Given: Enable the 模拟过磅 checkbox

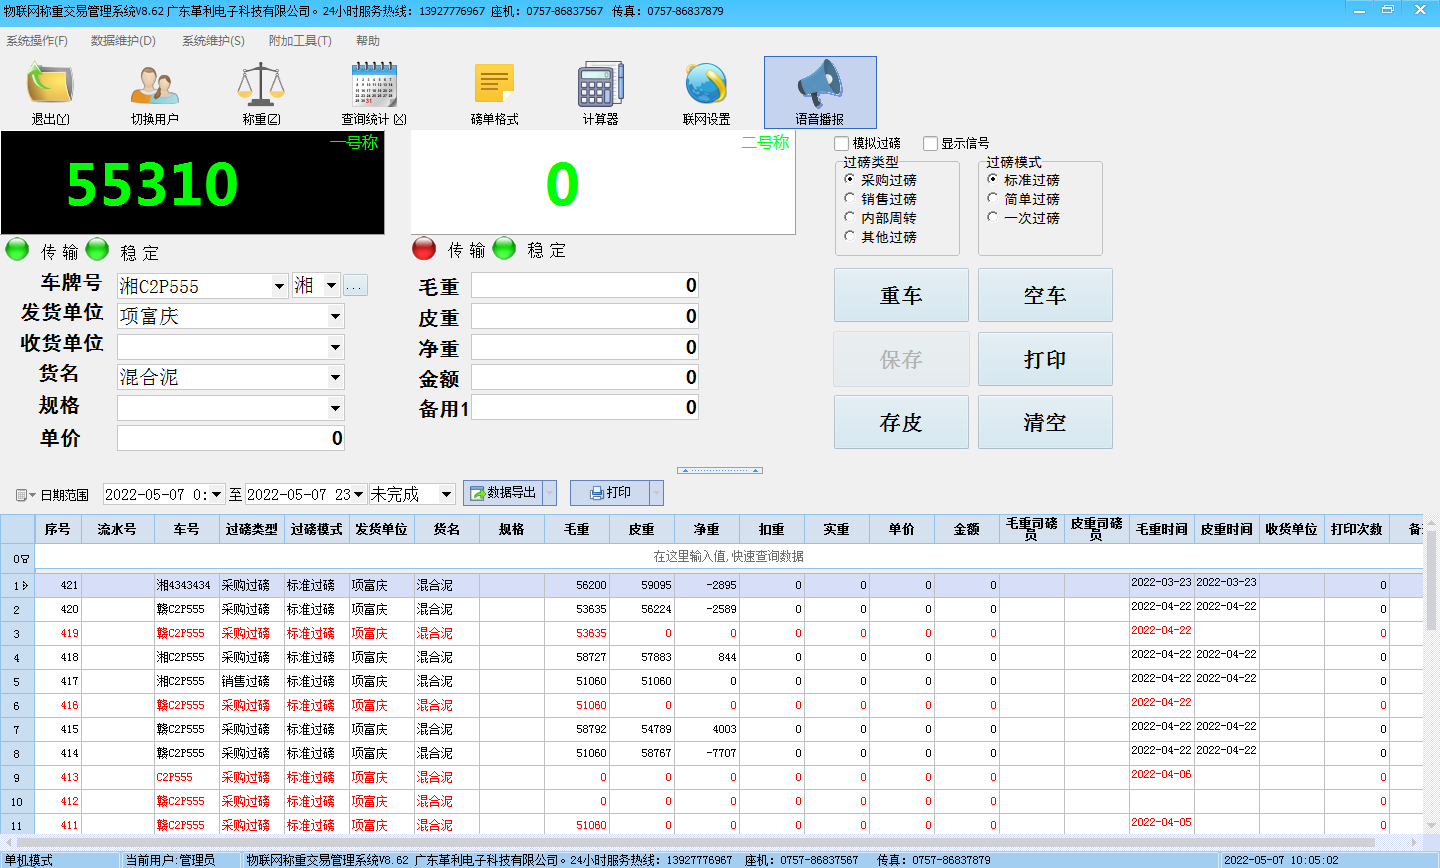Looking at the screenshot, I should tap(842, 144).
